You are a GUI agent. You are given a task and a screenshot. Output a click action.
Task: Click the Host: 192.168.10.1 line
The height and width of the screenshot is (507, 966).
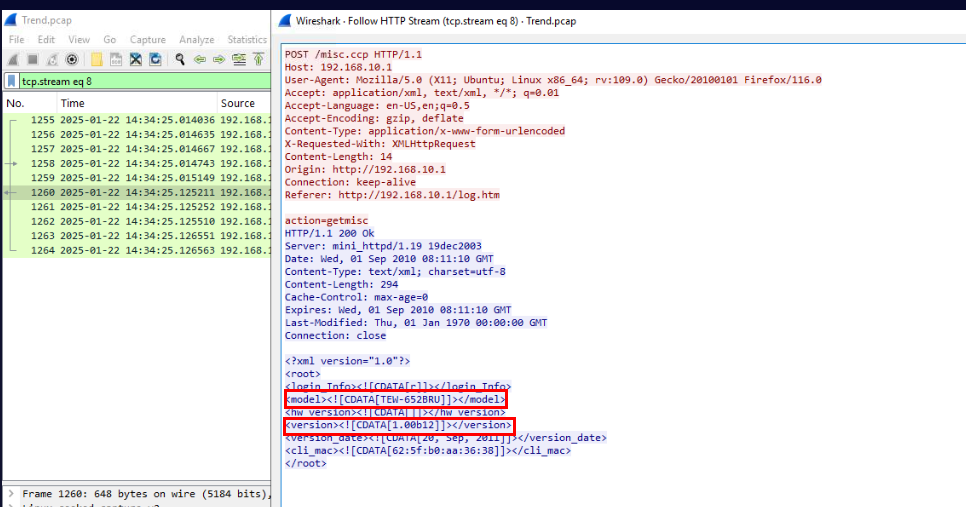pyautogui.click(x=338, y=67)
